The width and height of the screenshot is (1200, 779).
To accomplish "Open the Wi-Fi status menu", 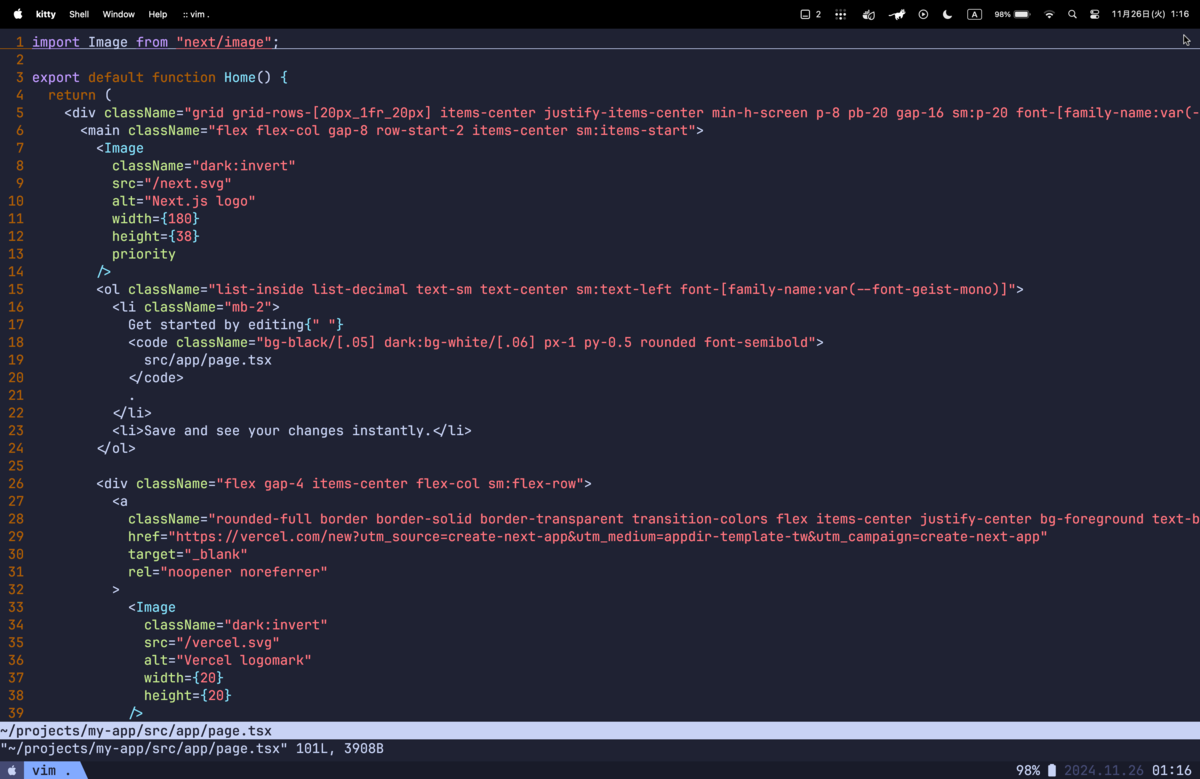I will tap(1049, 14).
